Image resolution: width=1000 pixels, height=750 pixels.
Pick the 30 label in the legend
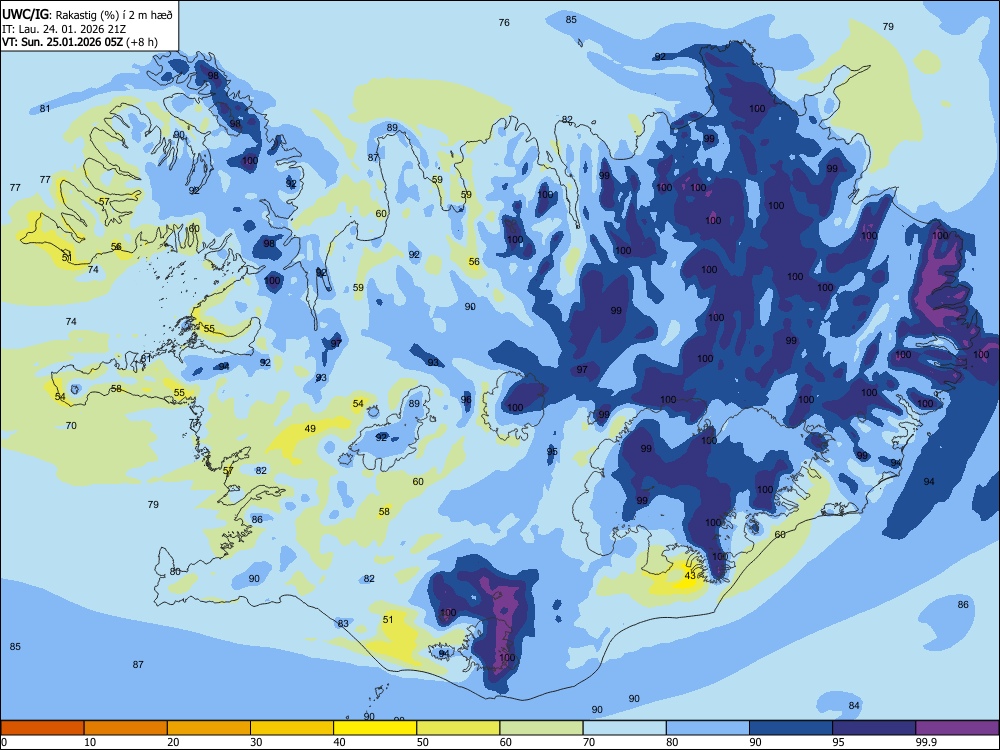(256, 742)
